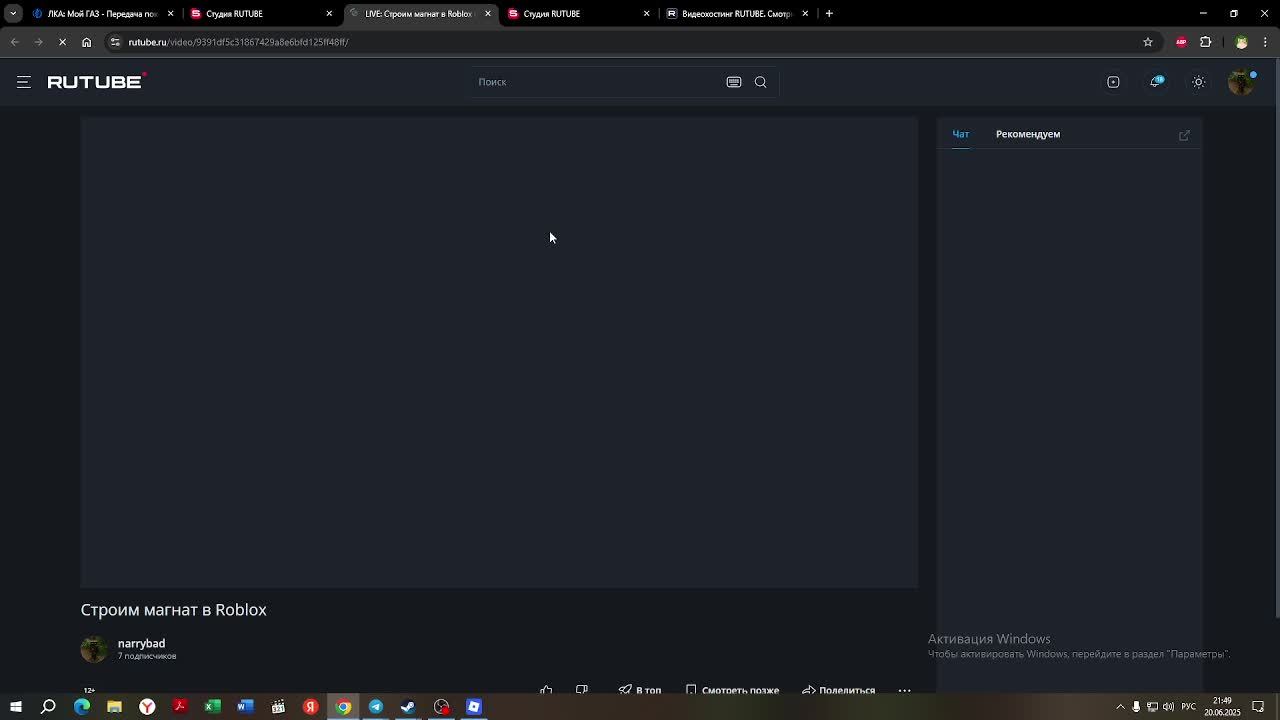The width and height of the screenshot is (1280, 720).
Task: Switch to the first "Студия RUTUBE" tab
Action: (x=260, y=14)
